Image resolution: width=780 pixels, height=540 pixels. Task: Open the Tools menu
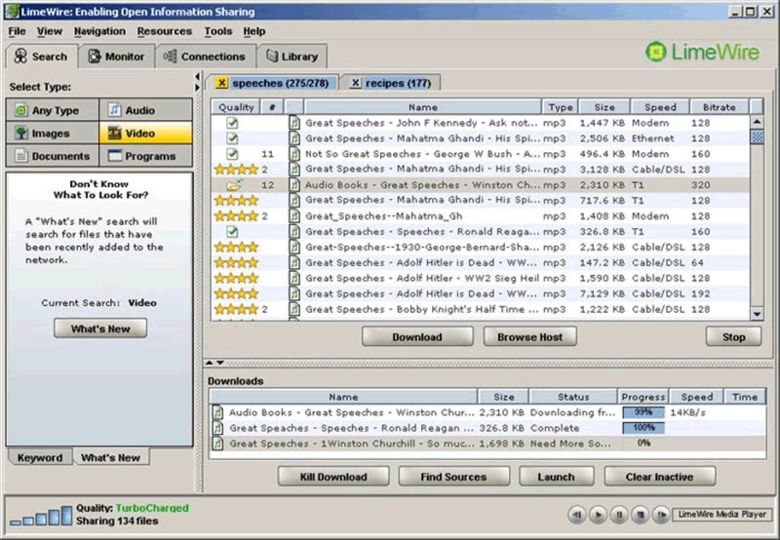(218, 31)
